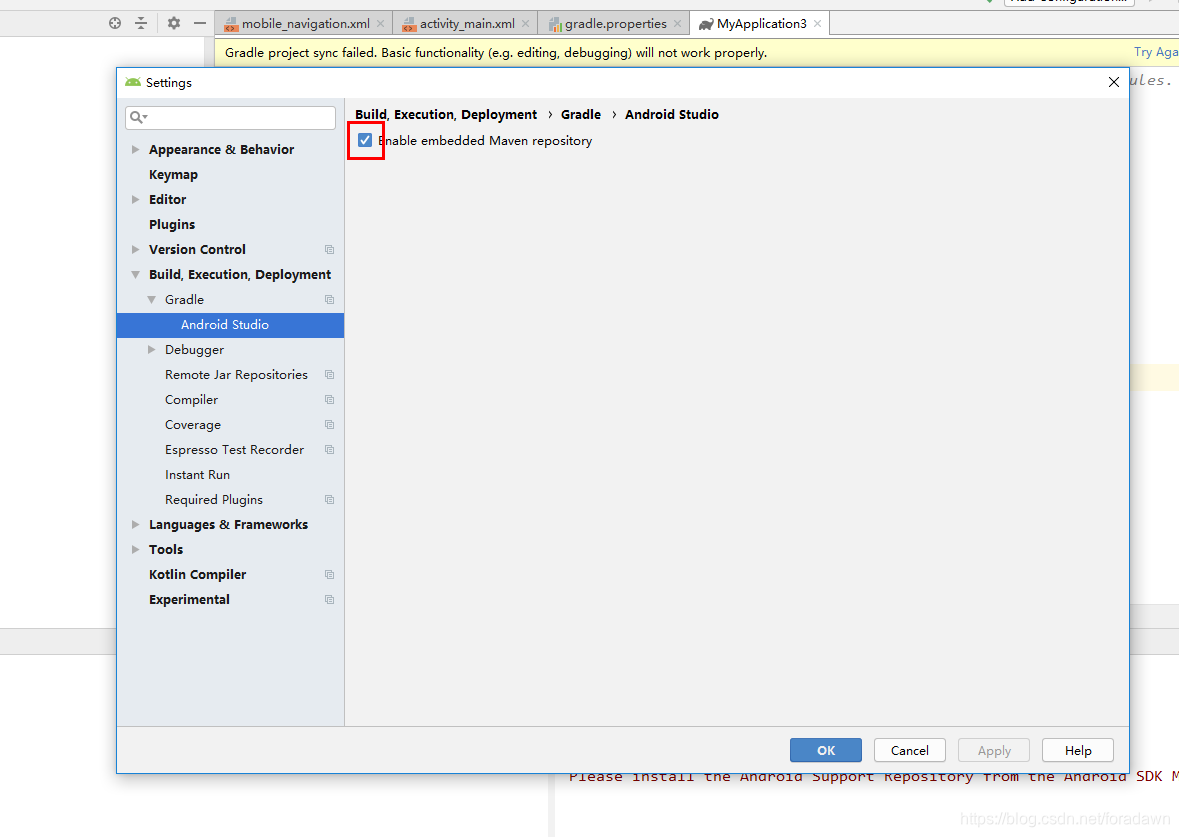Close the MyApplication3 tab
The width and height of the screenshot is (1179, 837).
tap(817, 23)
